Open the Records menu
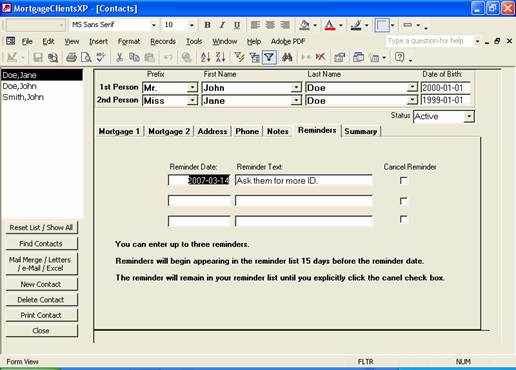The width and height of the screenshot is (516, 370). coord(163,41)
